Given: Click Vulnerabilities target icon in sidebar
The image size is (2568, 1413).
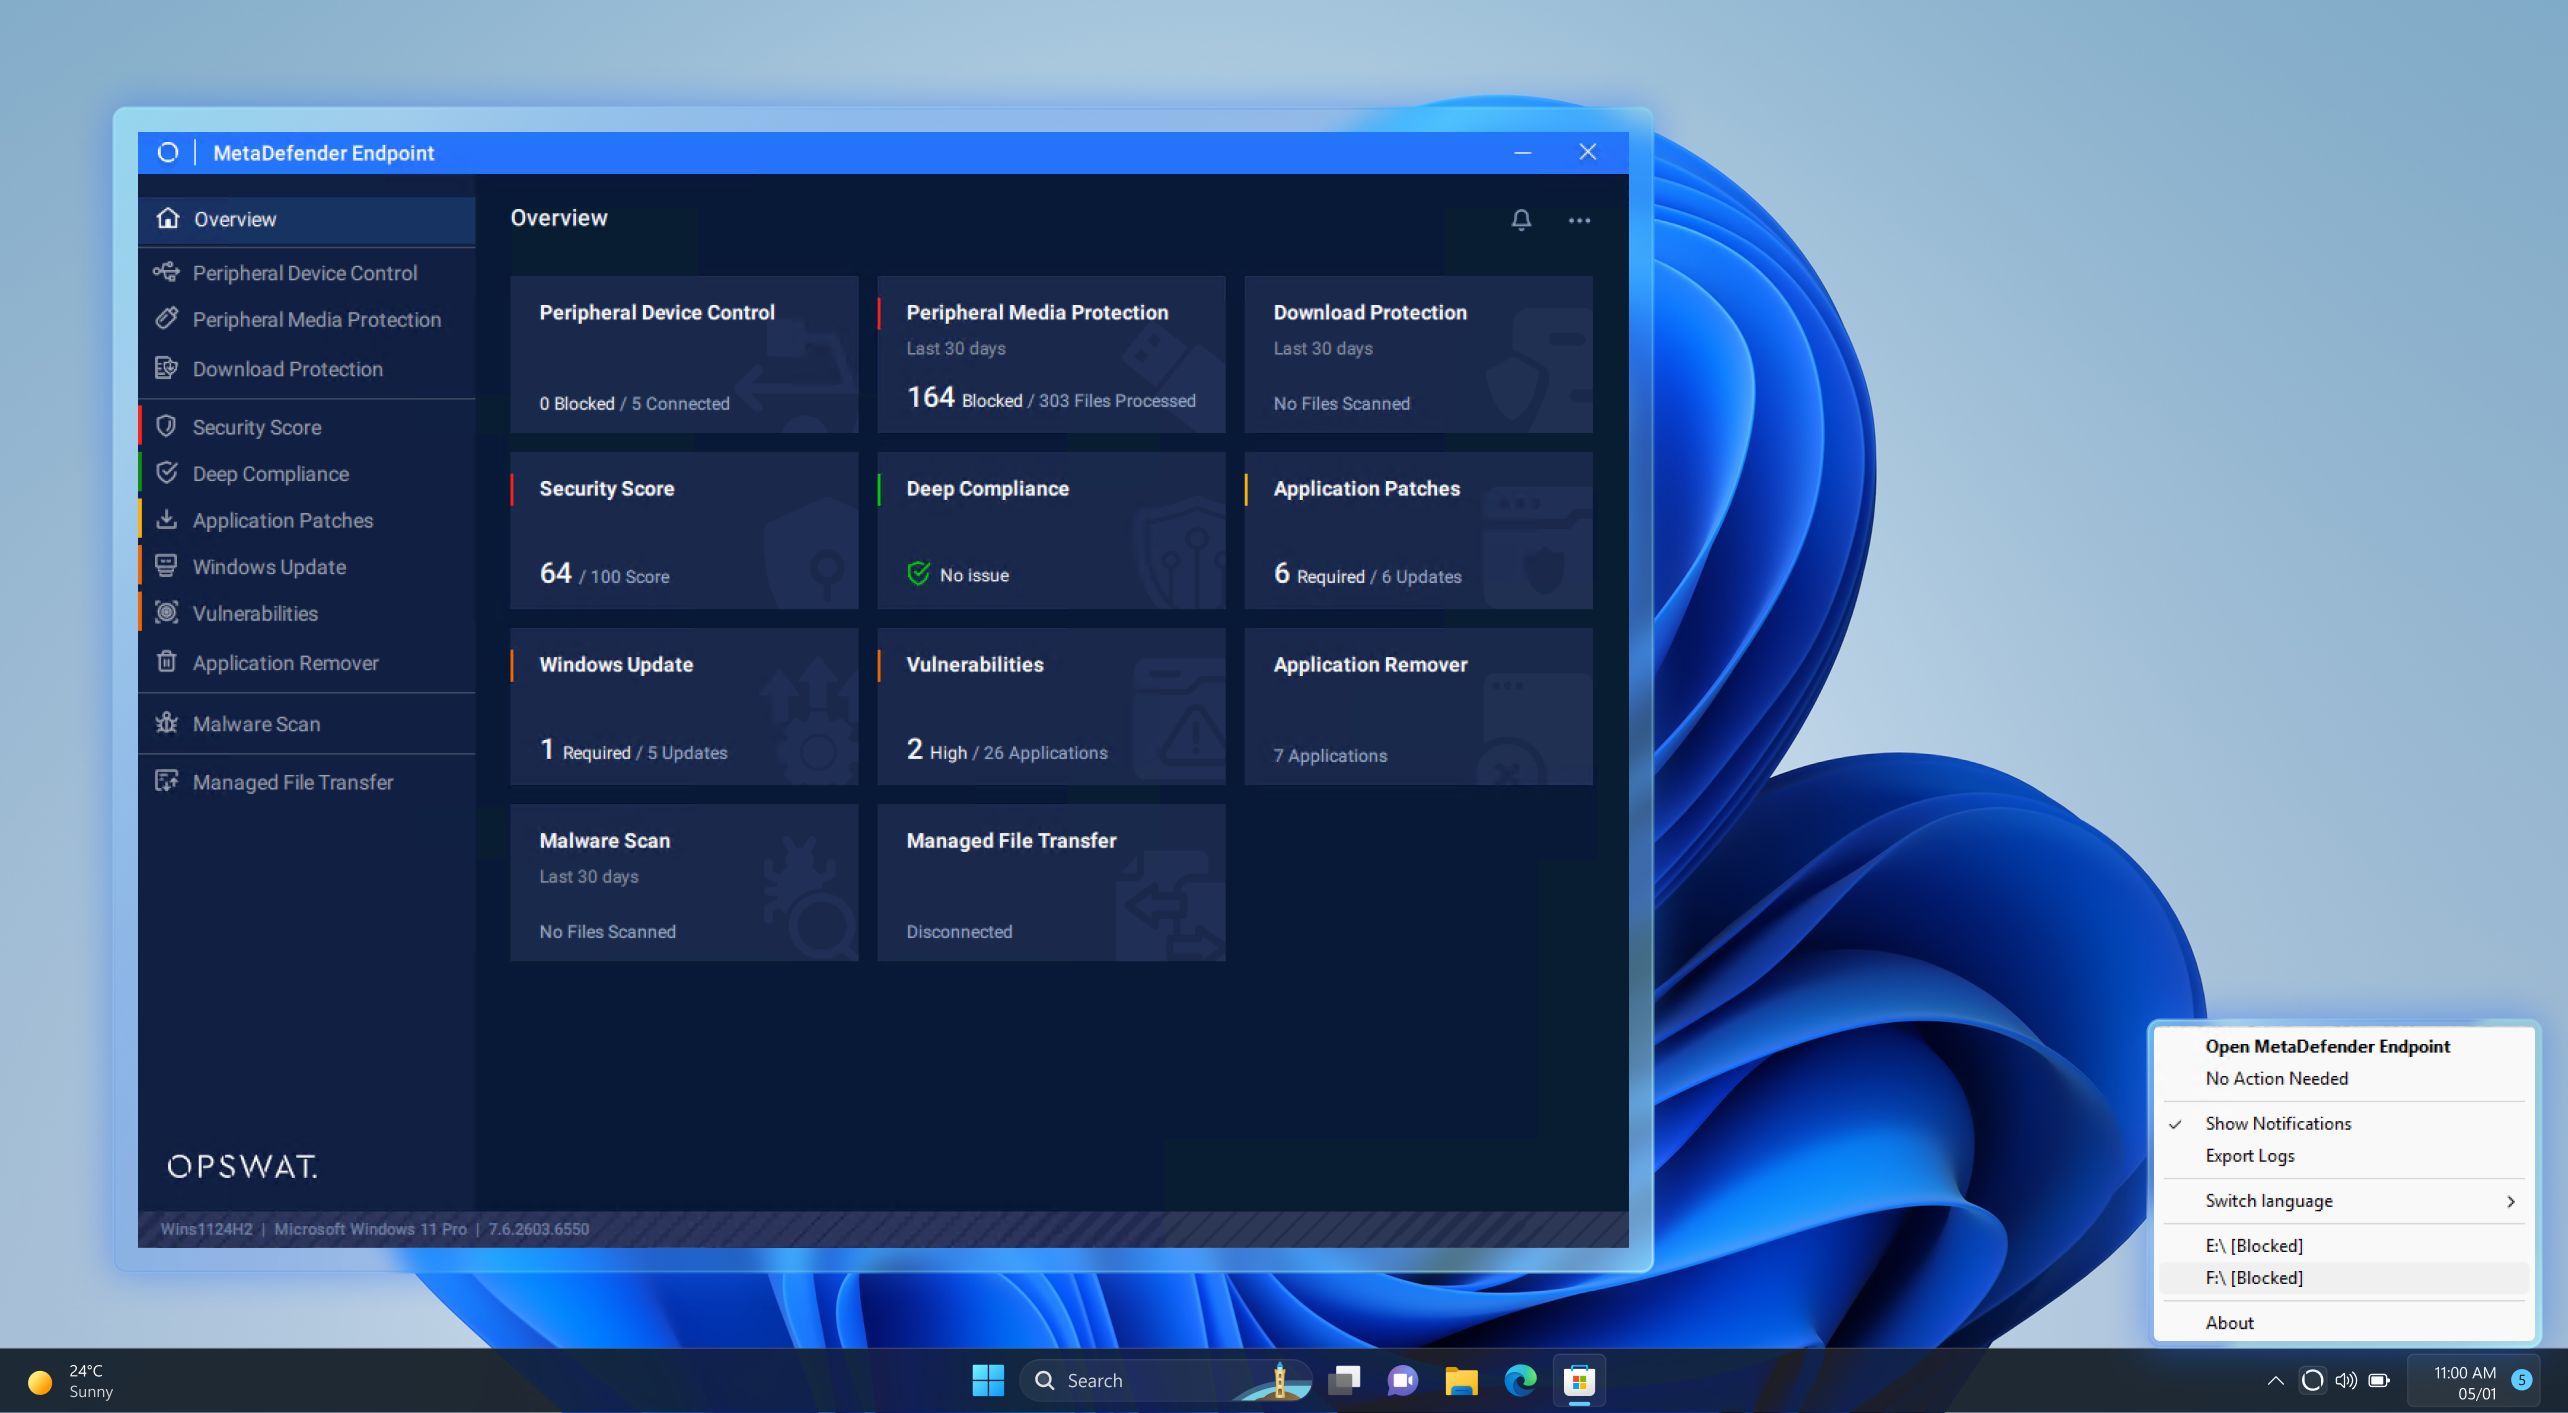Looking at the screenshot, I should 166,613.
